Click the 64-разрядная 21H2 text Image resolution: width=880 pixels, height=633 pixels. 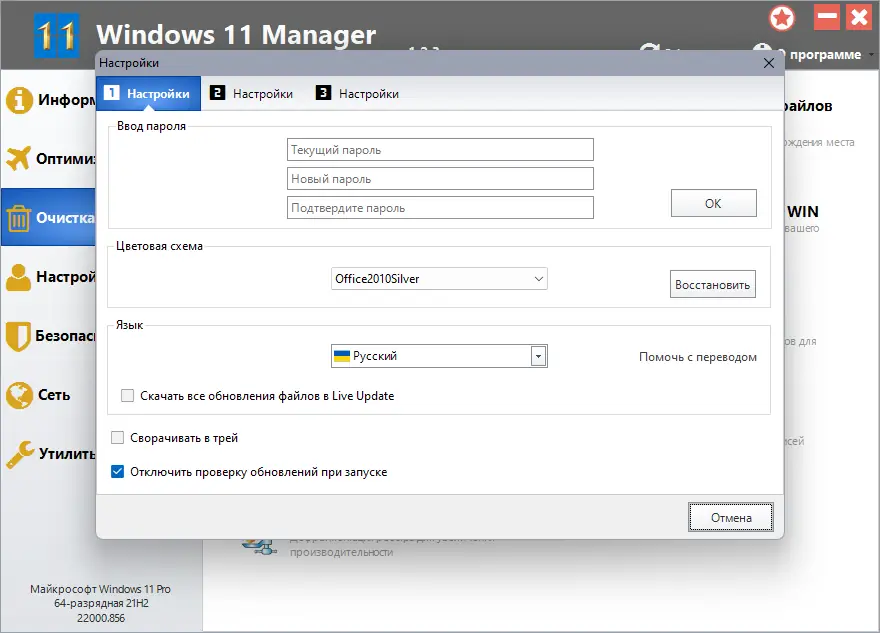[x=101, y=603]
